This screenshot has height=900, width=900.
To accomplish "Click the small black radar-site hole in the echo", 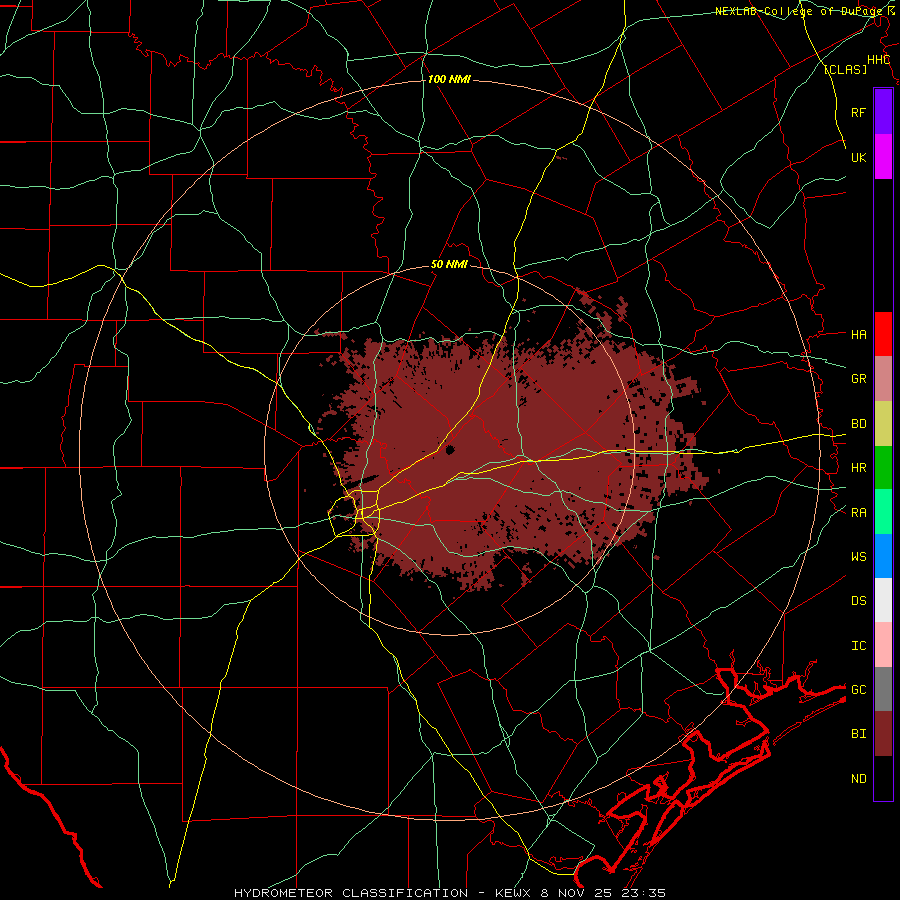I will click(449, 450).
